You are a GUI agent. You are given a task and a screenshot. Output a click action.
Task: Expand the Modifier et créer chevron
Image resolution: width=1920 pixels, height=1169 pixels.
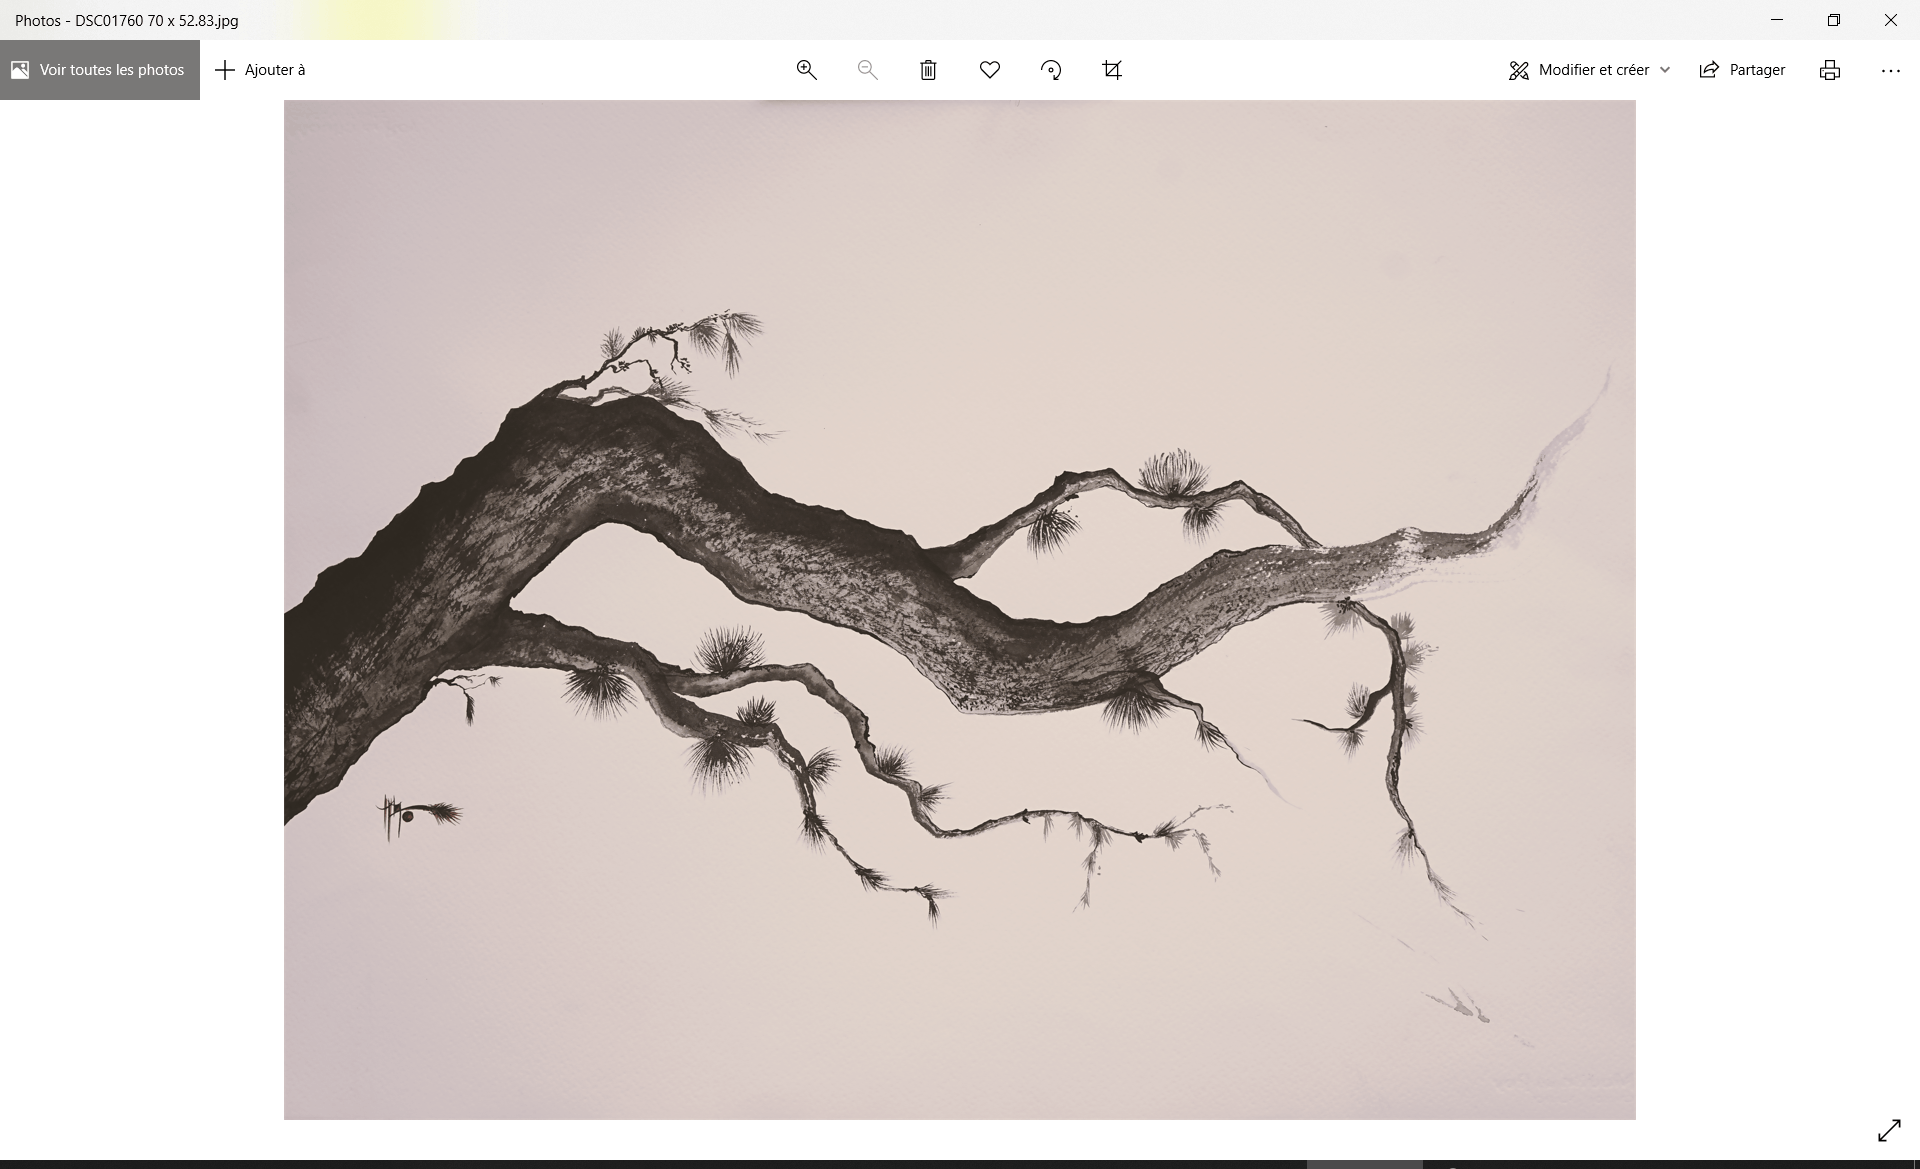(x=1665, y=70)
